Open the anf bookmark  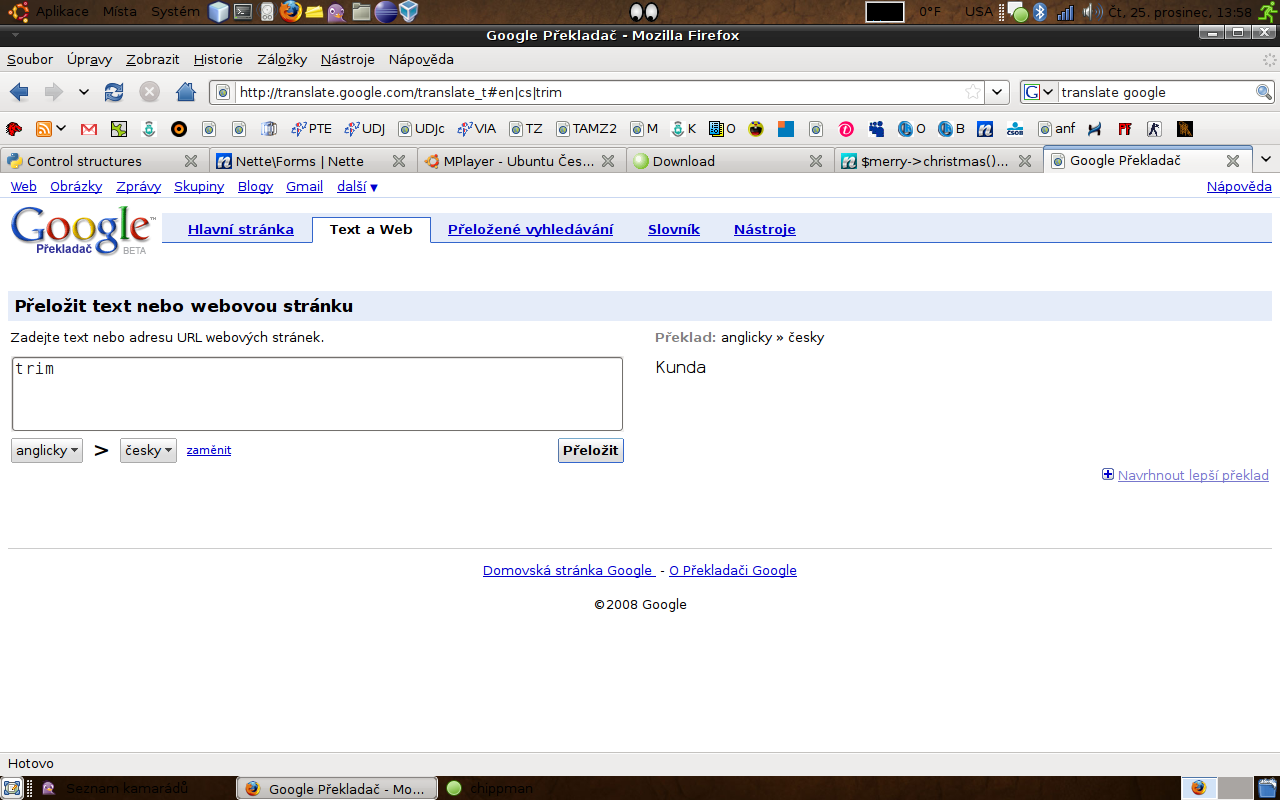pos(1056,129)
